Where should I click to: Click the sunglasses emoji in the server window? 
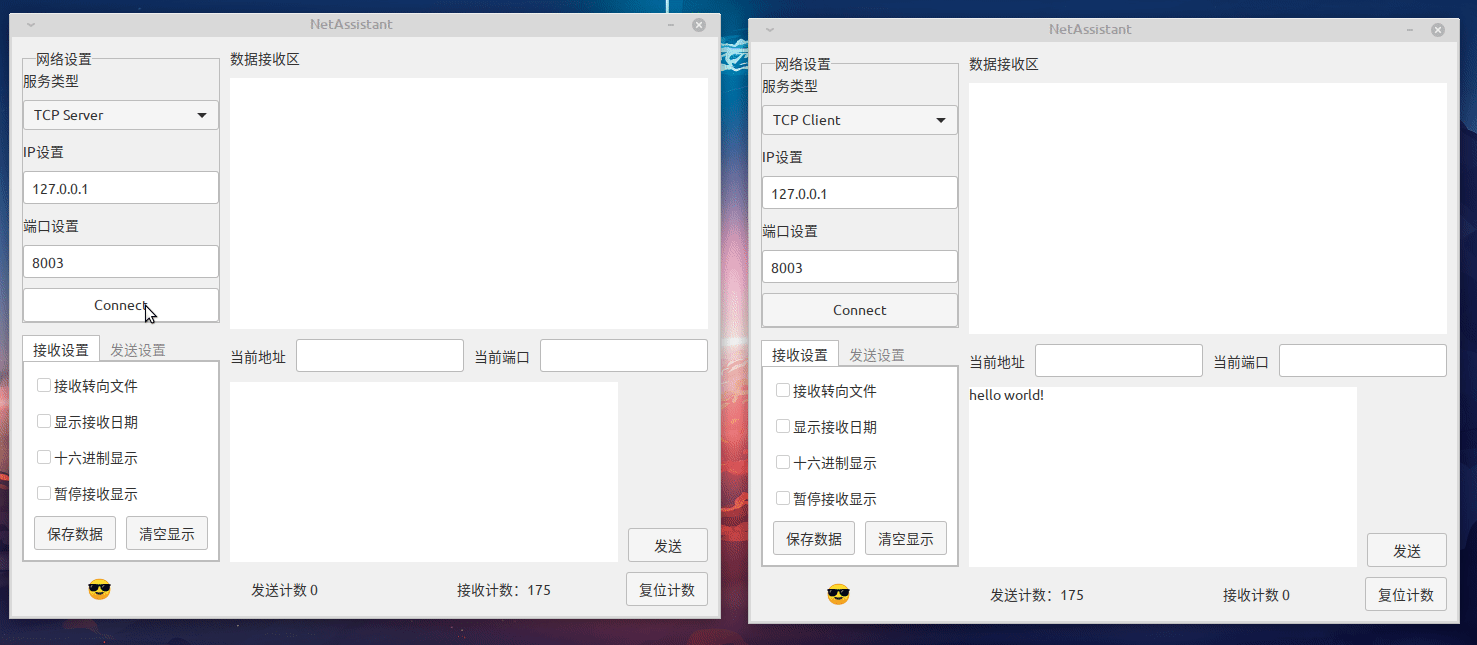point(99,590)
